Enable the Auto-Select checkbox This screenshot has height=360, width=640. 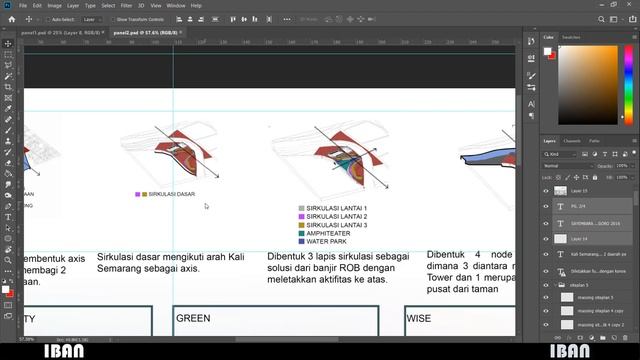point(48,19)
